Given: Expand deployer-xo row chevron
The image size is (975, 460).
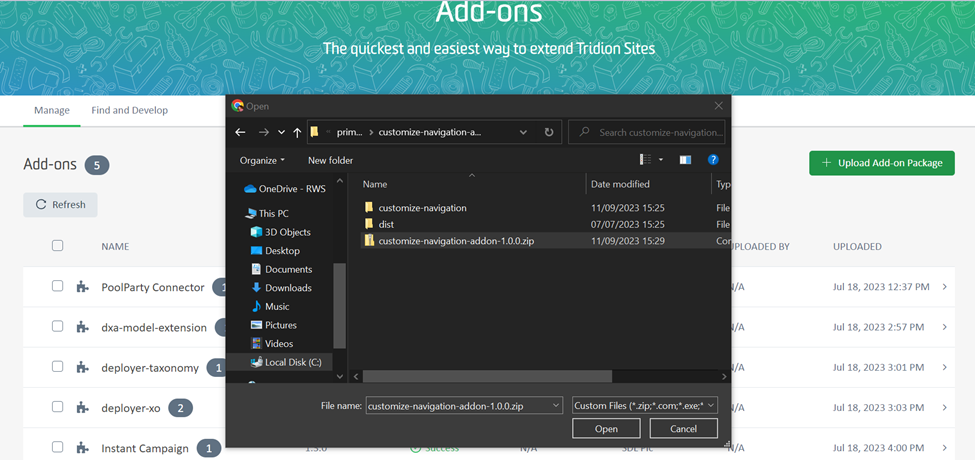Looking at the screenshot, I should (945, 408).
